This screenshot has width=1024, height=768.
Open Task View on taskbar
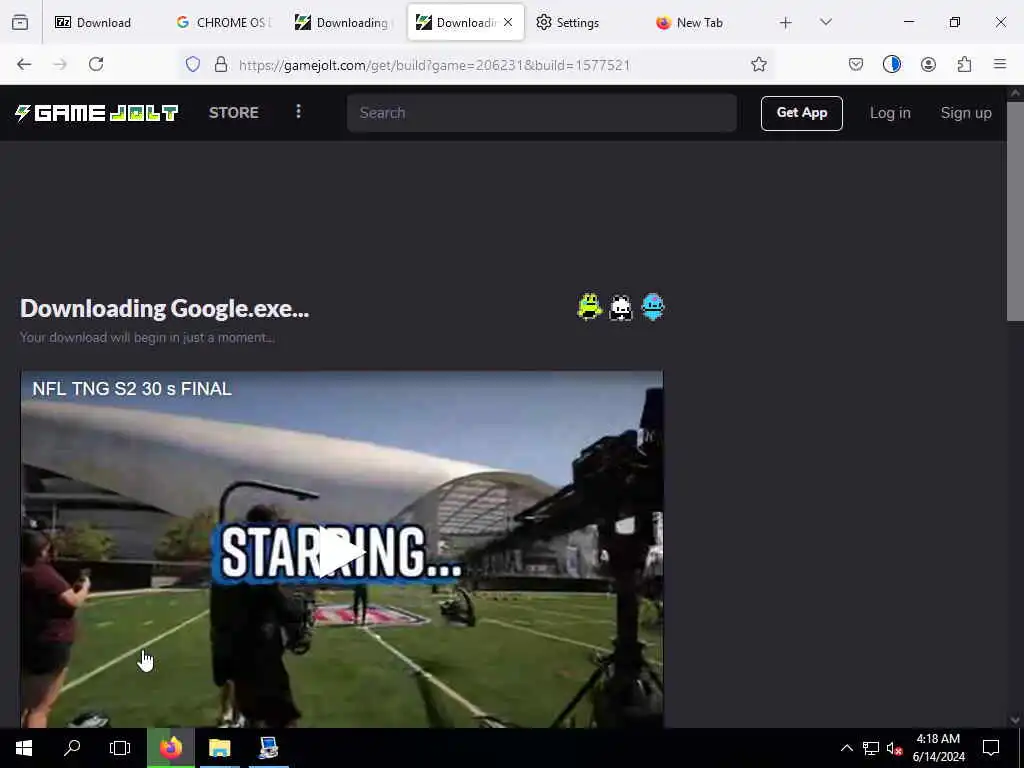[x=120, y=748]
